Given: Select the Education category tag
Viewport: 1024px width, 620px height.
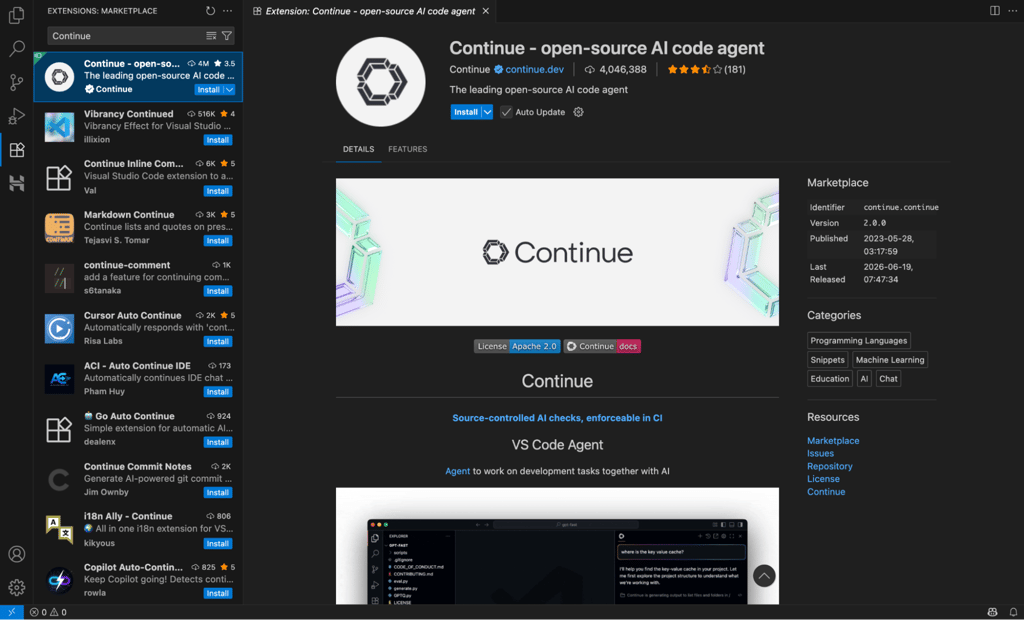Looking at the screenshot, I should [829, 379].
